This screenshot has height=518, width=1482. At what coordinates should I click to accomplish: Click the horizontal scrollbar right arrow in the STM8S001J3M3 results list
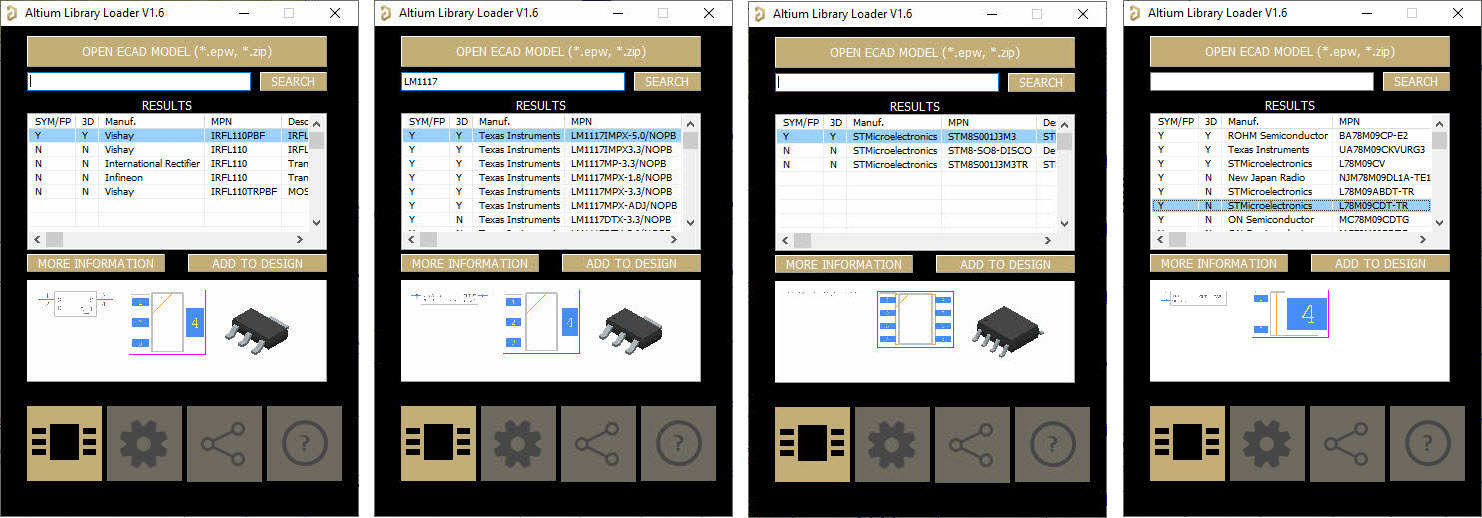click(1050, 240)
